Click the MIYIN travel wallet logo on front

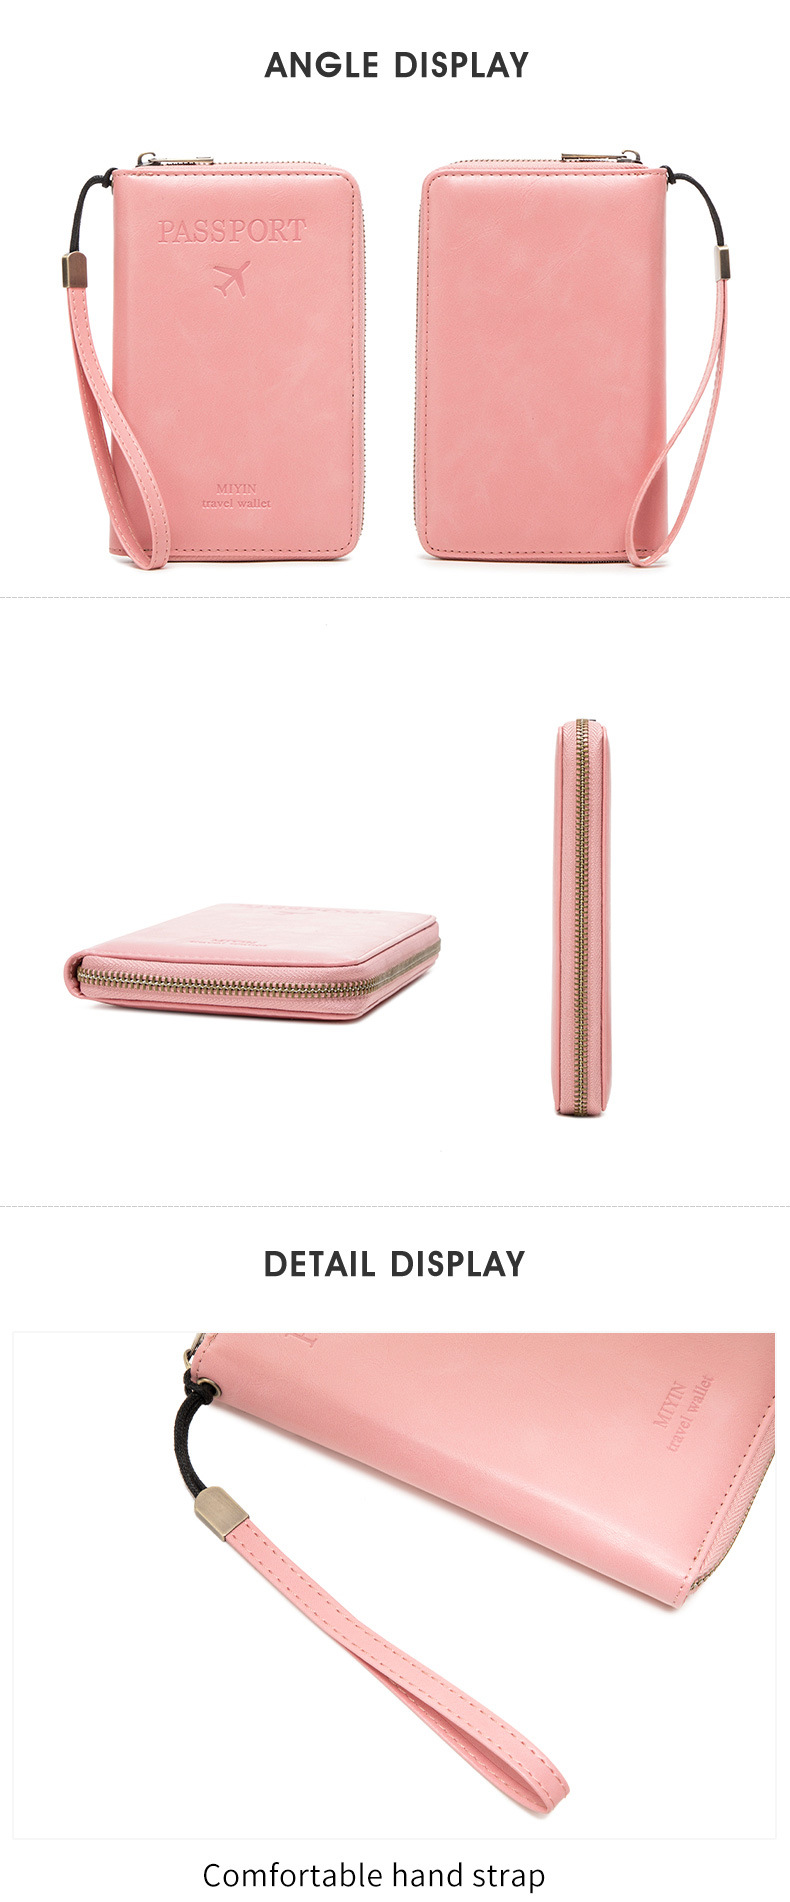(x=236, y=496)
